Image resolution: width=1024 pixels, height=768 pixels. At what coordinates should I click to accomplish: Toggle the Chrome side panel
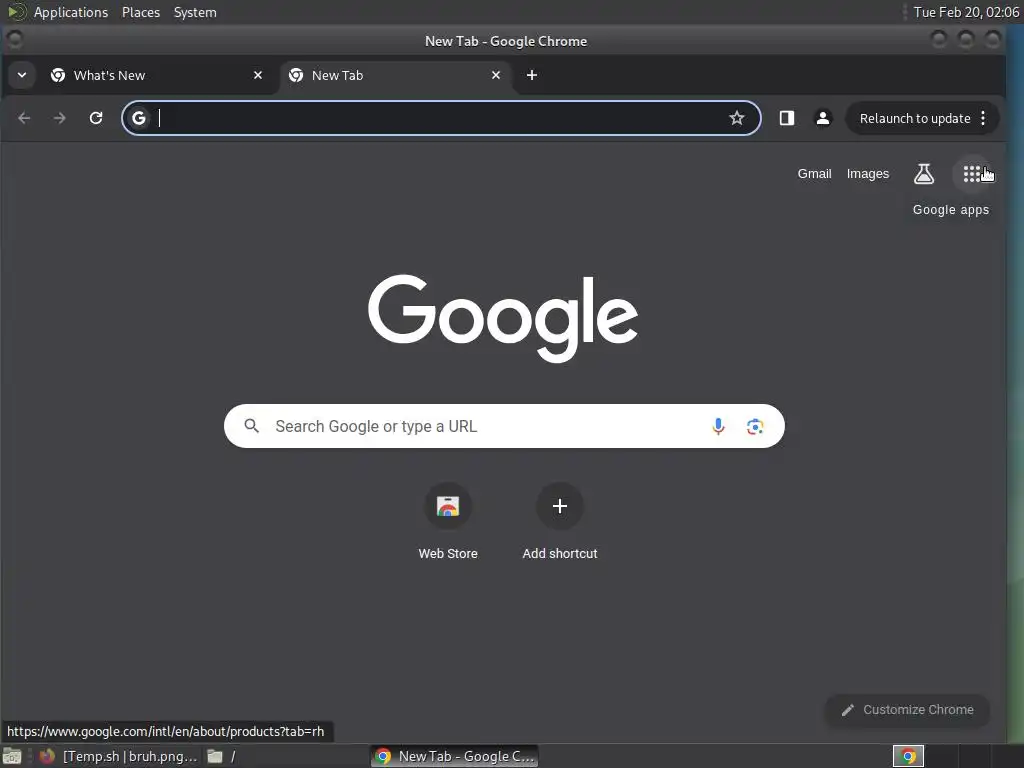pos(786,118)
